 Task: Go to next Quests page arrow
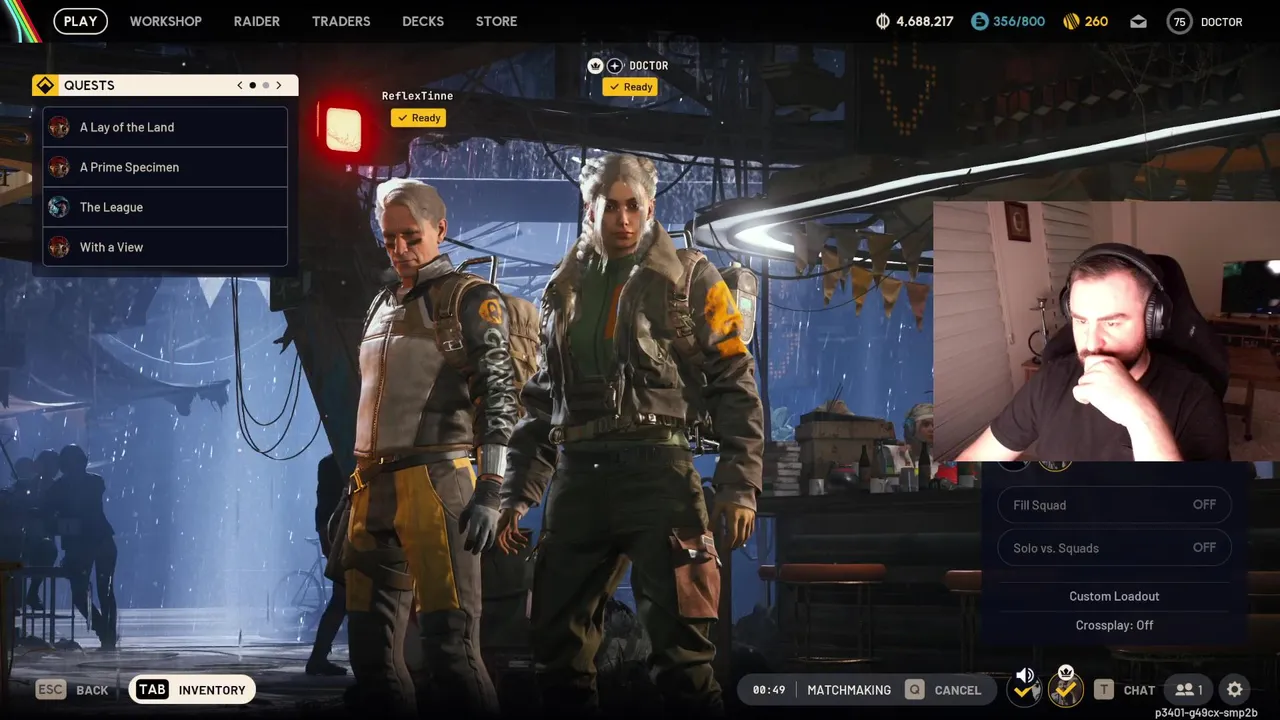[279, 85]
